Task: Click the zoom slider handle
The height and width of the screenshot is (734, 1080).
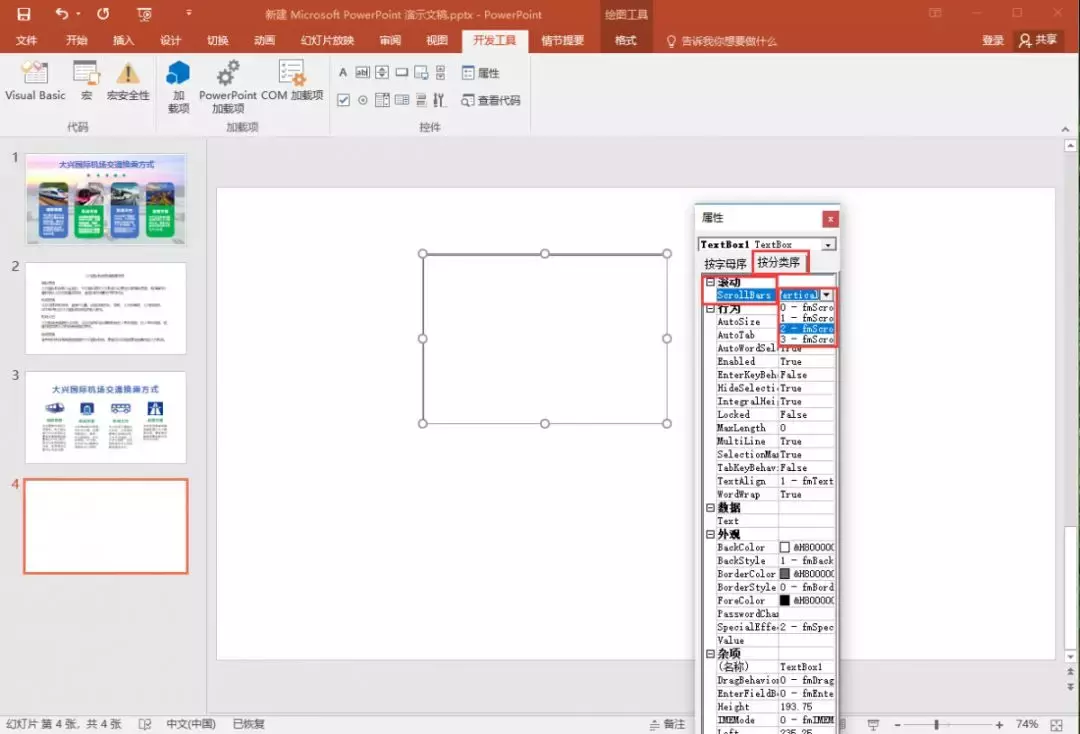Action: coord(936,725)
